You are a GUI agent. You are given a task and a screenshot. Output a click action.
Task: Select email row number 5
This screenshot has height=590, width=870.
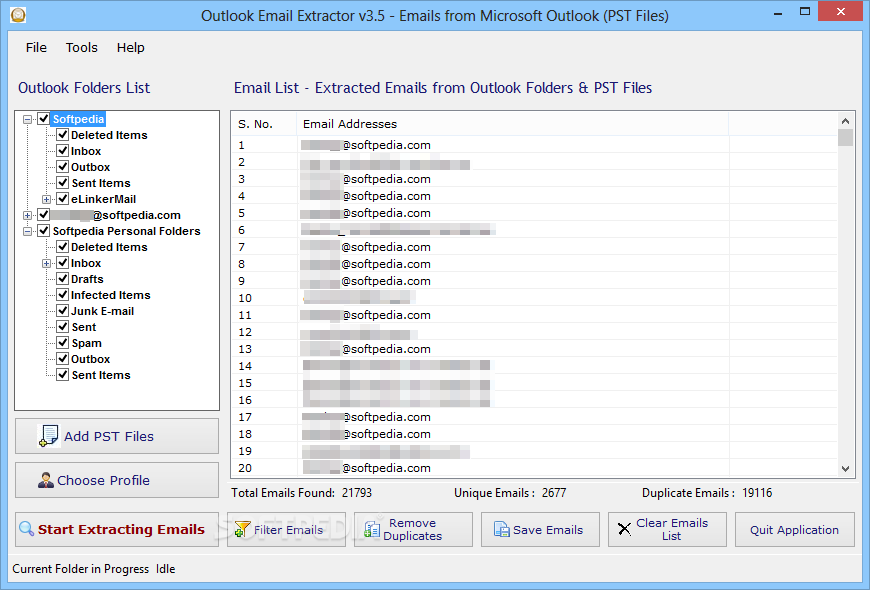[534, 213]
